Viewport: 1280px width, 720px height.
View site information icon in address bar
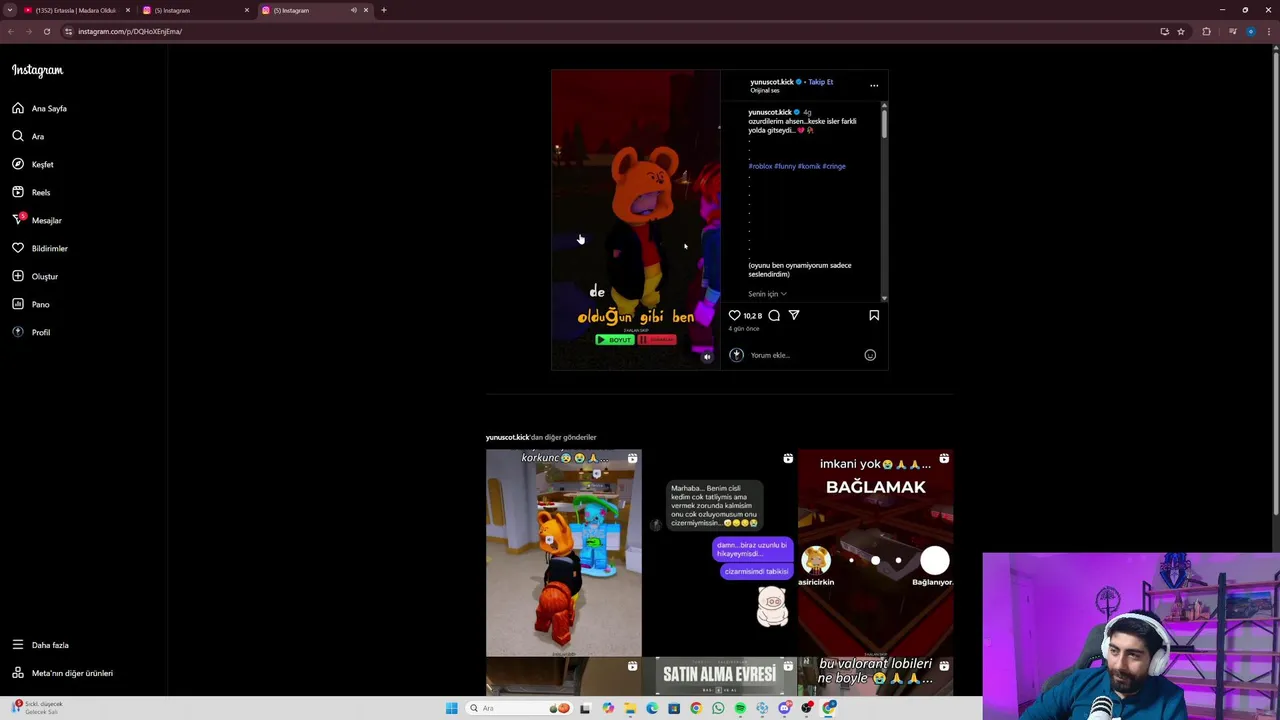[68, 31]
